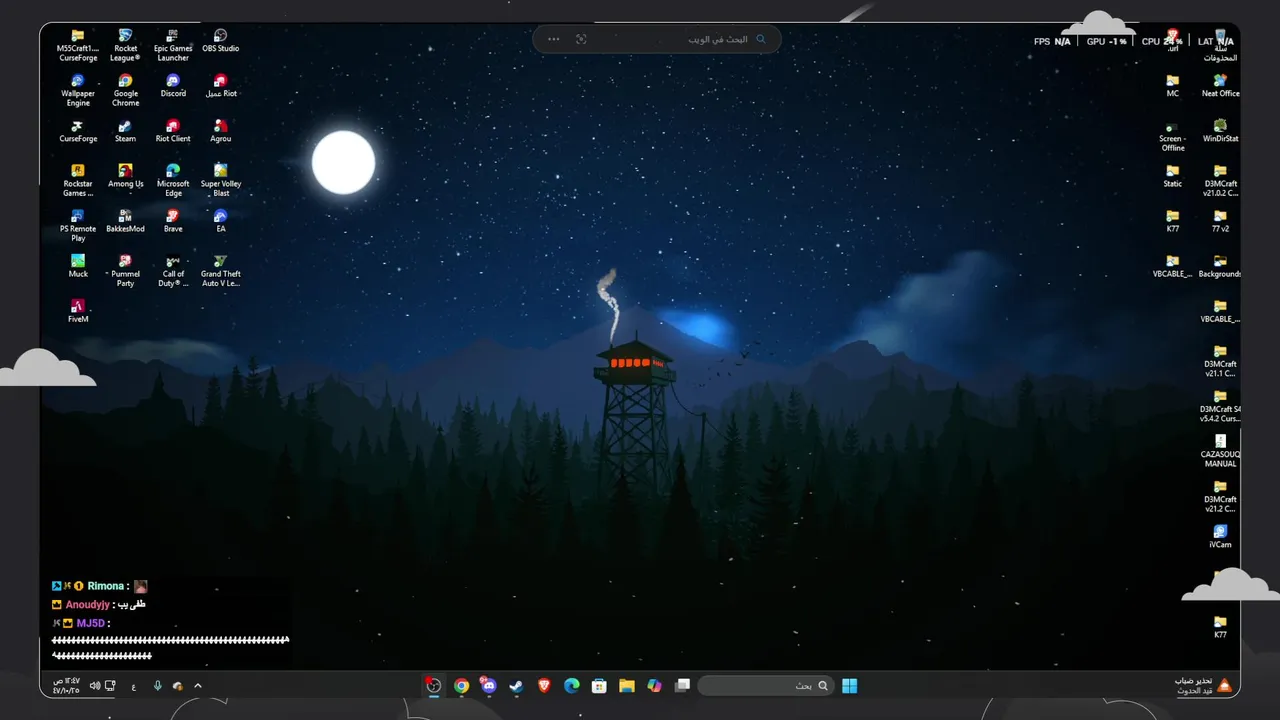Click the visual search icon in search widget
The width and height of the screenshot is (1280, 720).
pyautogui.click(x=581, y=39)
